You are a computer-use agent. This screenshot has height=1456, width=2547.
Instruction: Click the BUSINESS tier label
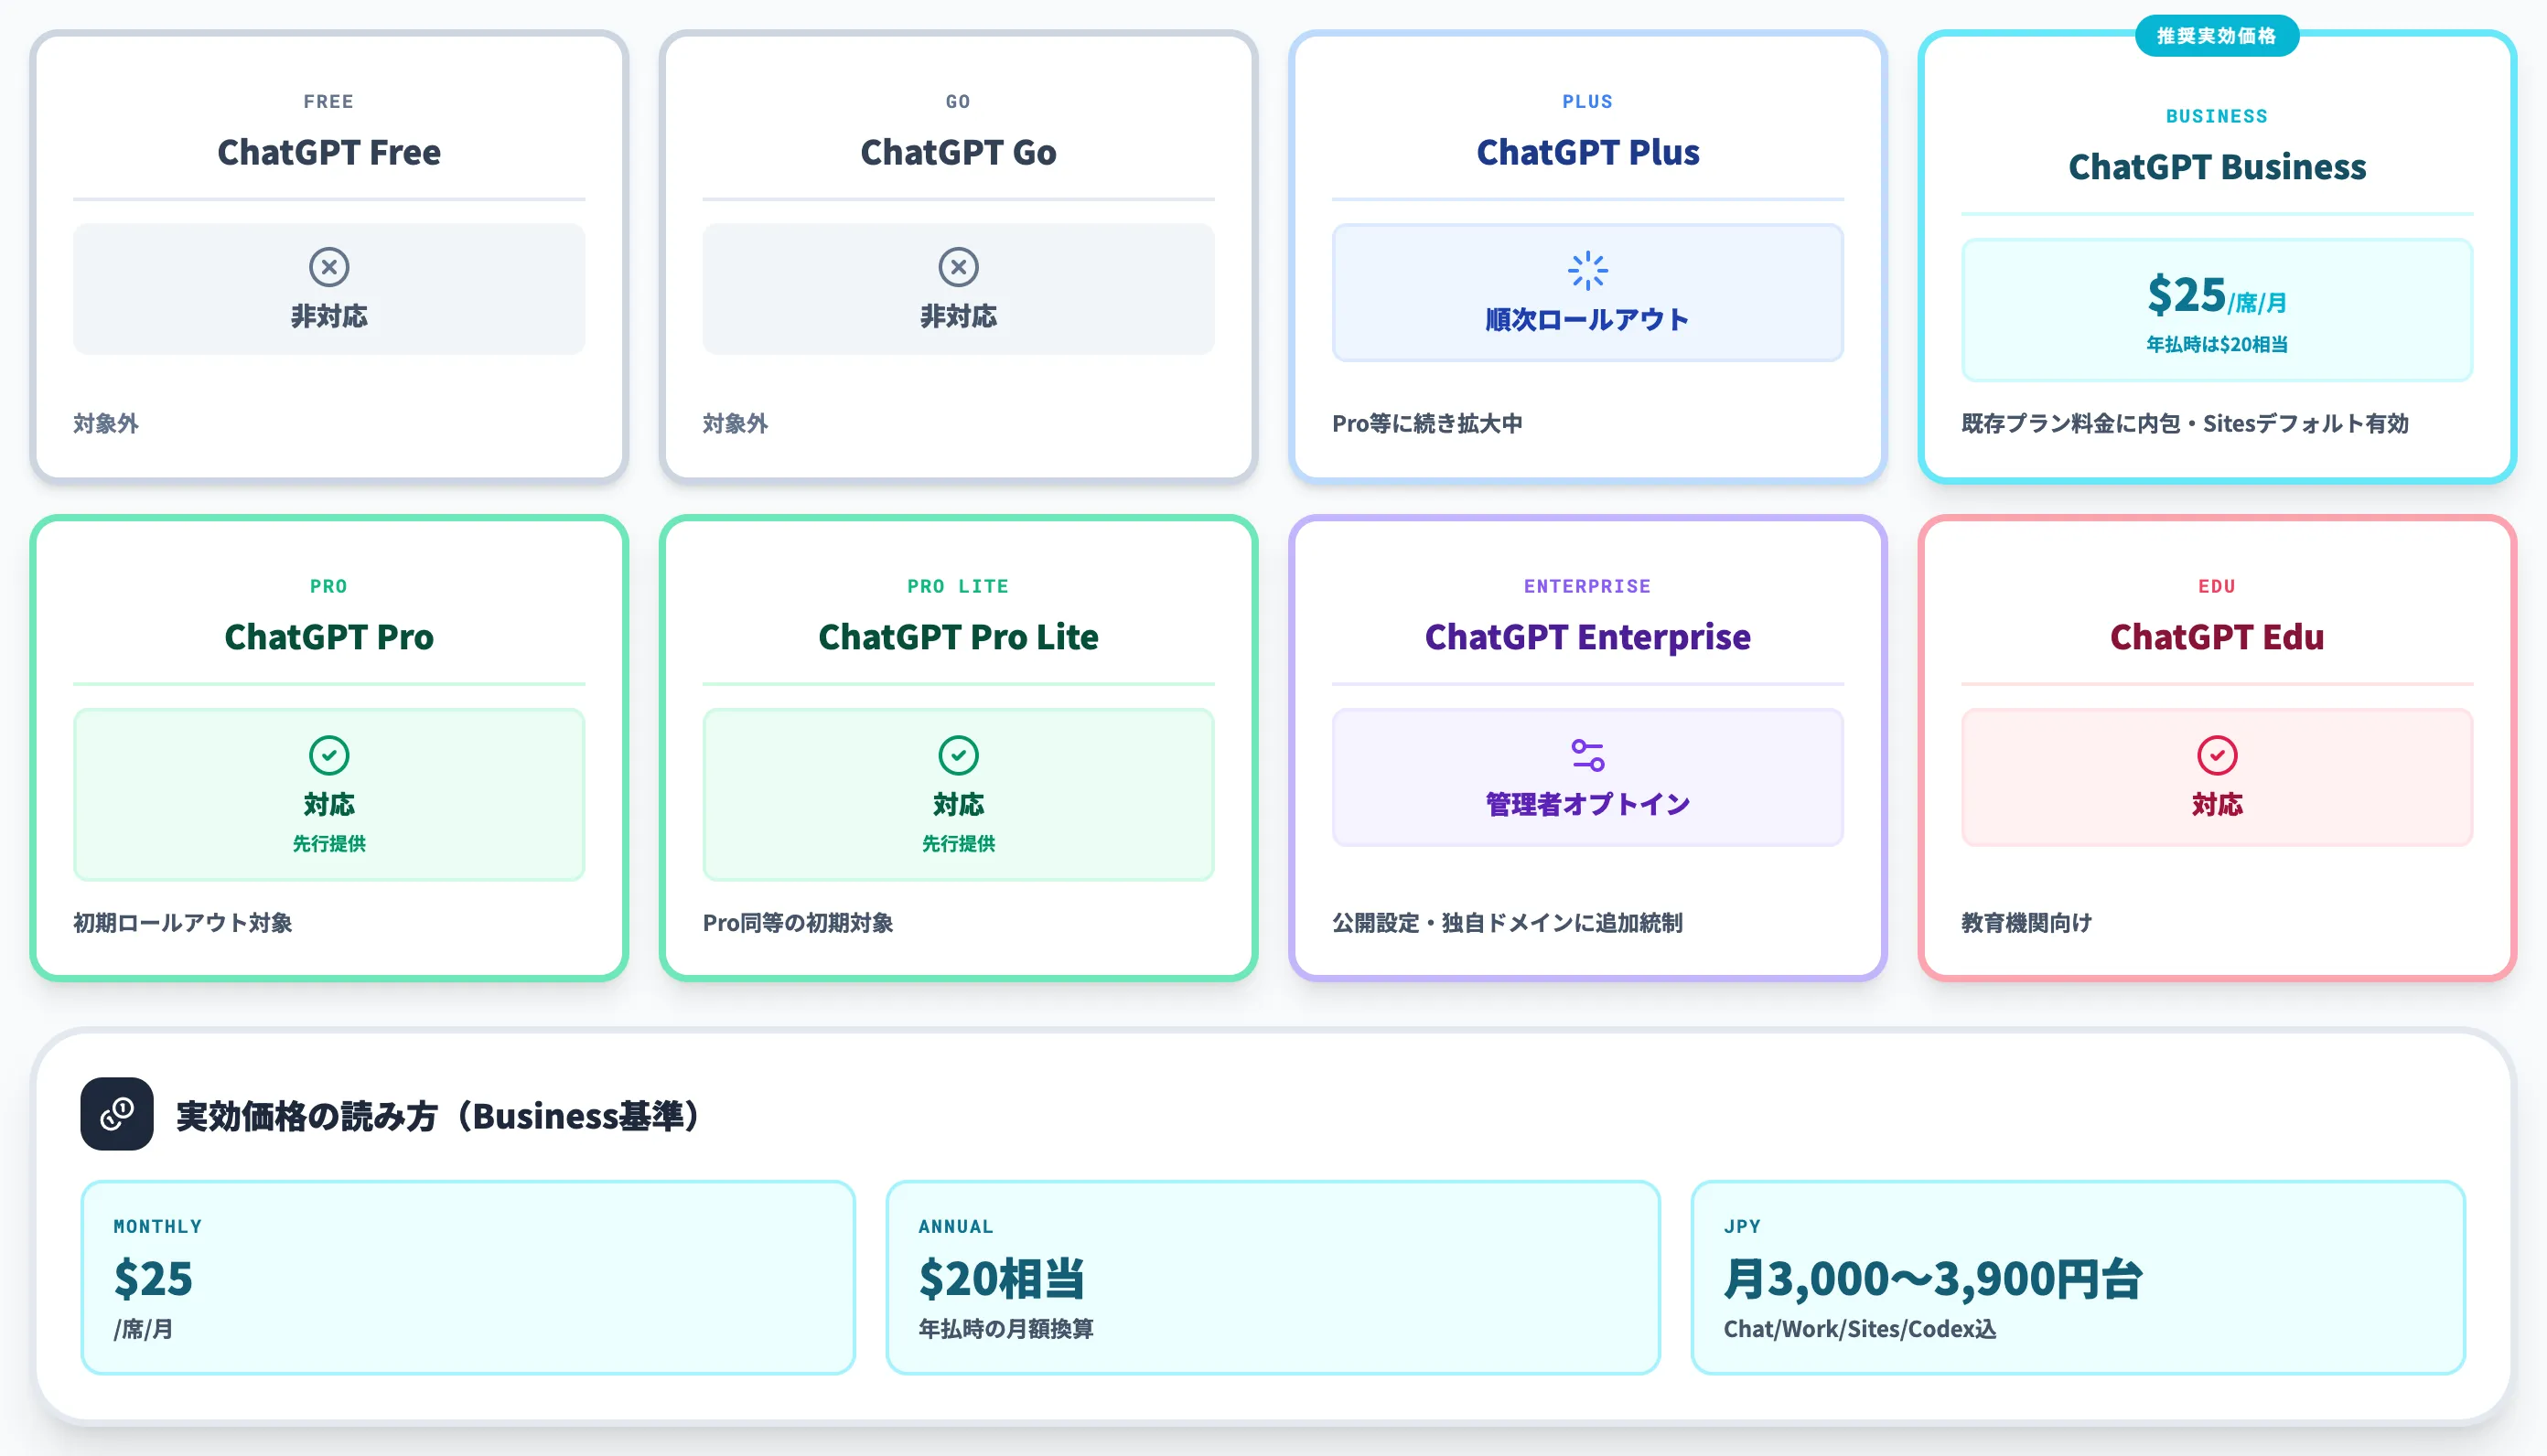2217,116
